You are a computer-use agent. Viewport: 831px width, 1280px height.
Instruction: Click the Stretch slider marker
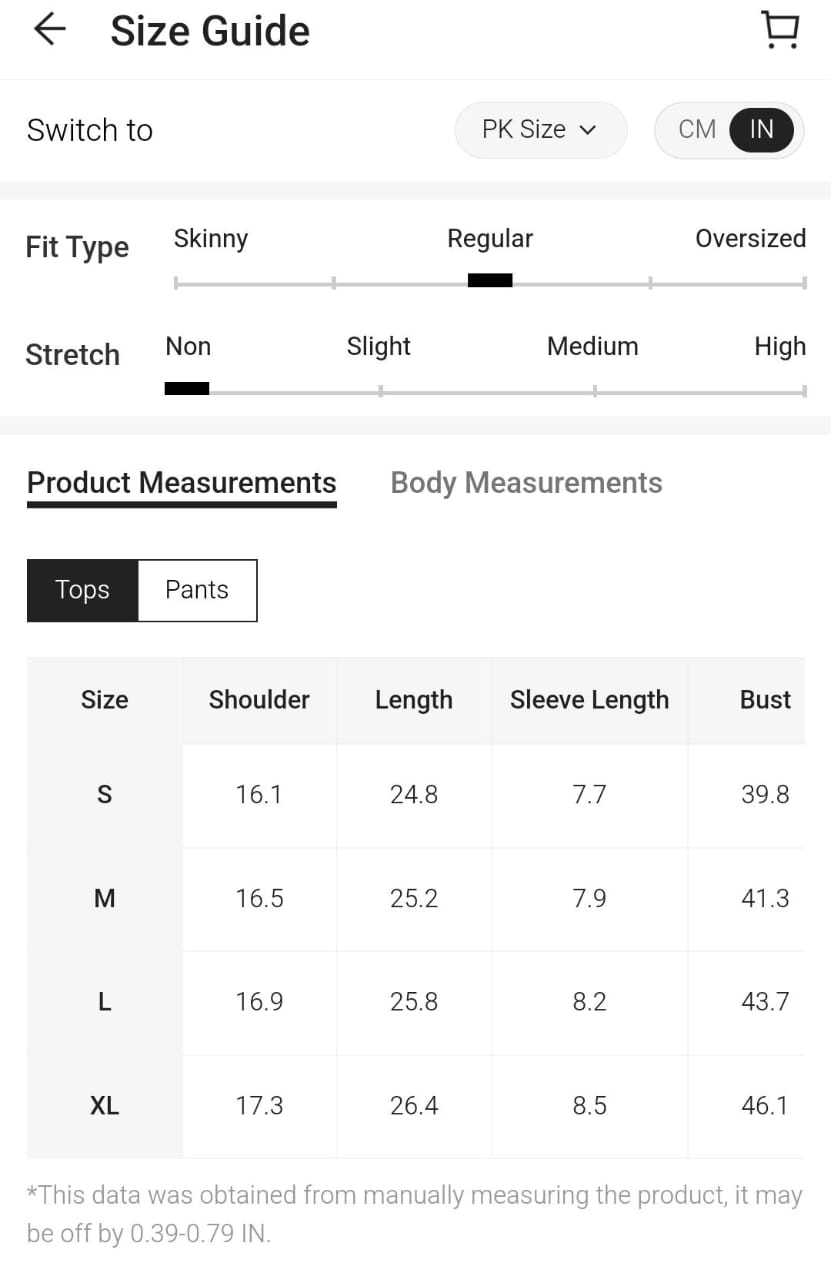point(187,389)
